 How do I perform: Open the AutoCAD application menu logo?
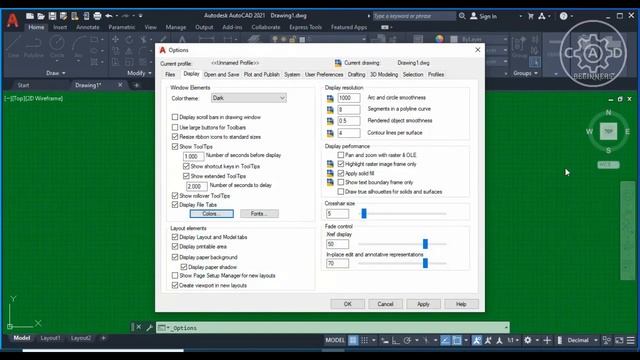coord(13,20)
